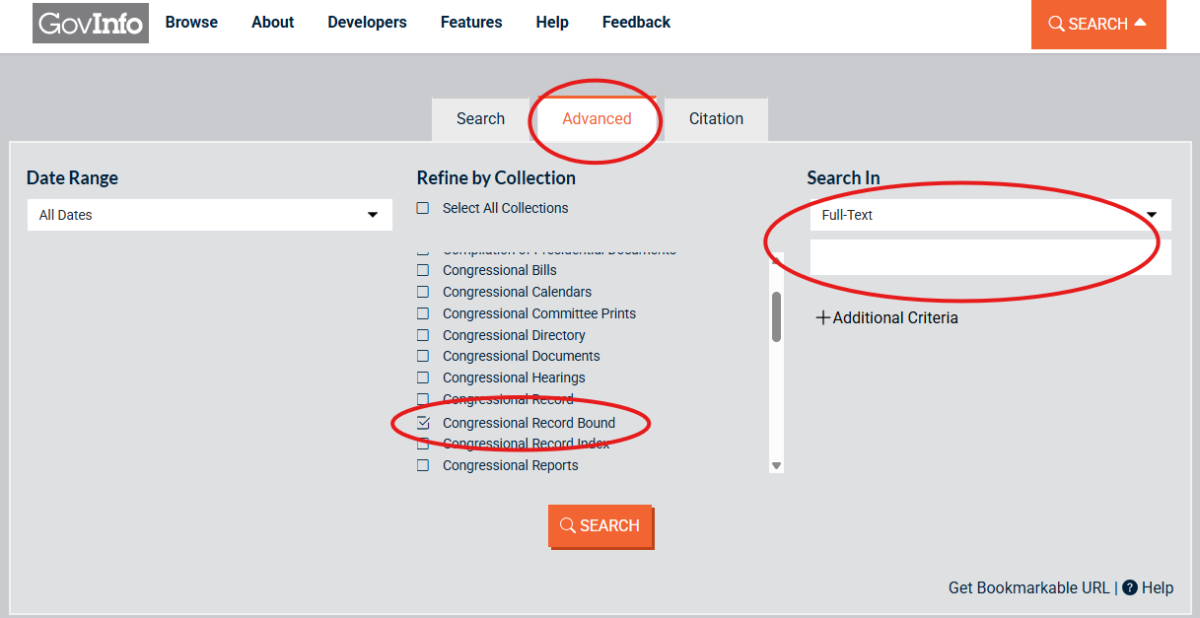Screen dimensions: 1200x618
Task: Expand the All Dates date range dropdown
Action: [209, 215]
